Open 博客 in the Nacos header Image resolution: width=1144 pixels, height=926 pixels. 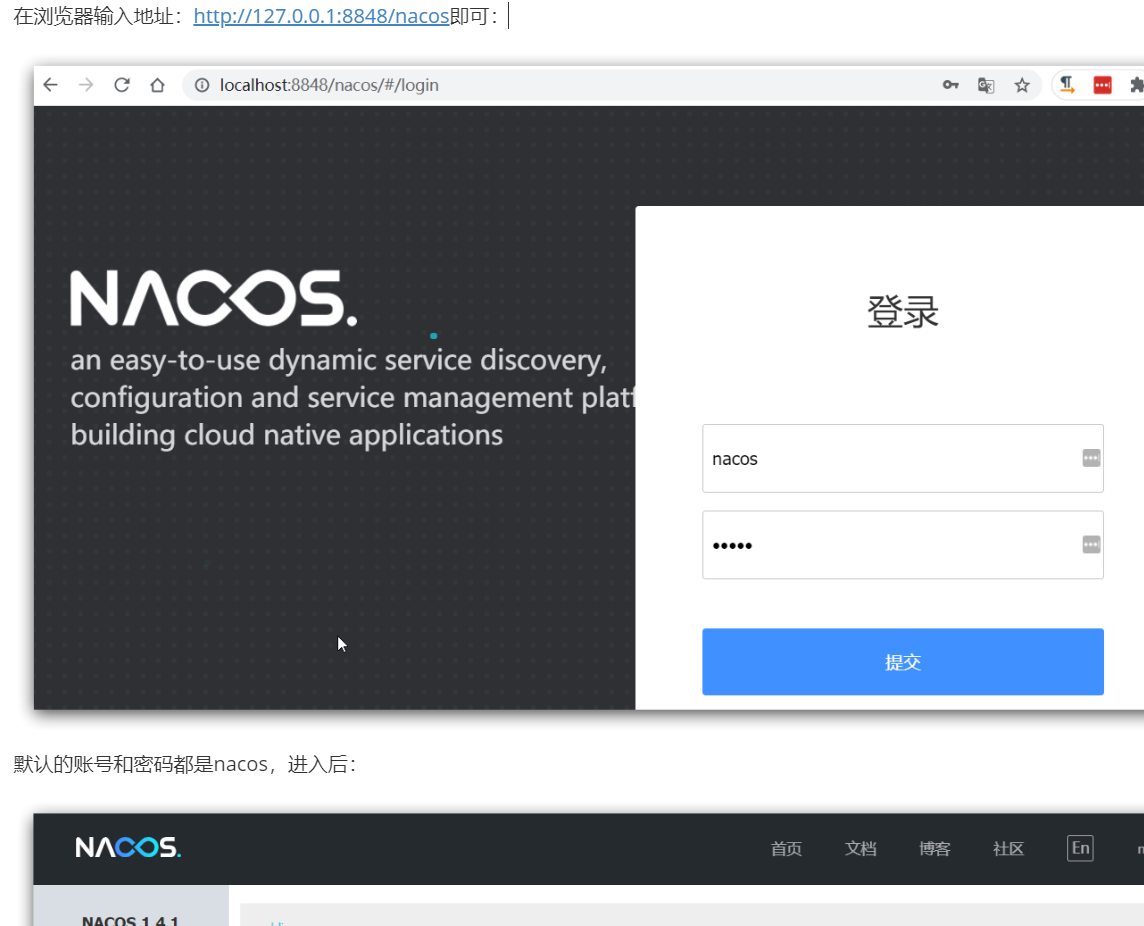935,849
